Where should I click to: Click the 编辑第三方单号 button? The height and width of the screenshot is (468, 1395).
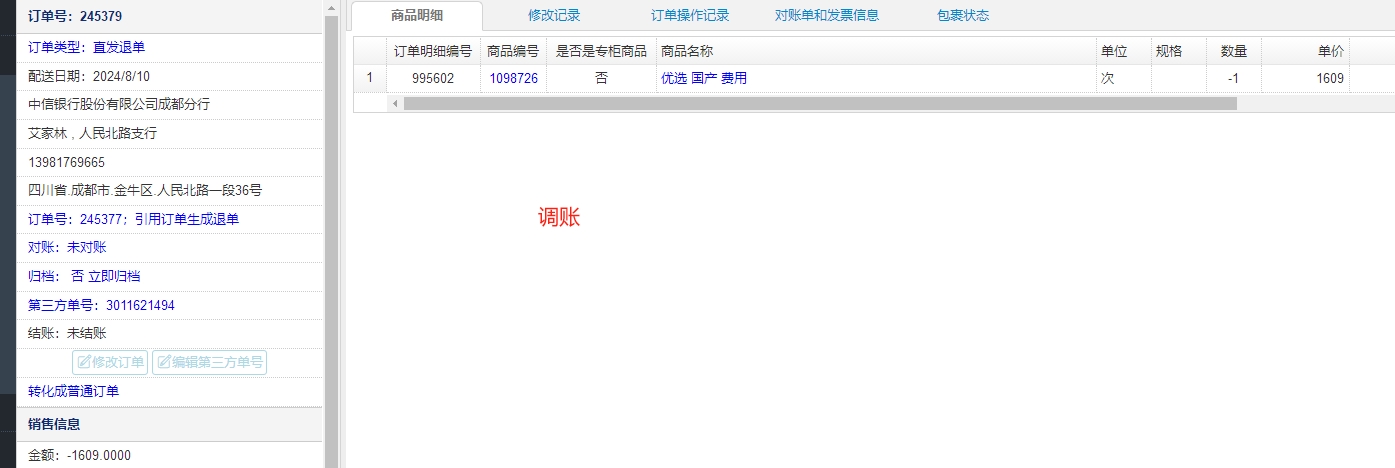click(x=209, y=362)
